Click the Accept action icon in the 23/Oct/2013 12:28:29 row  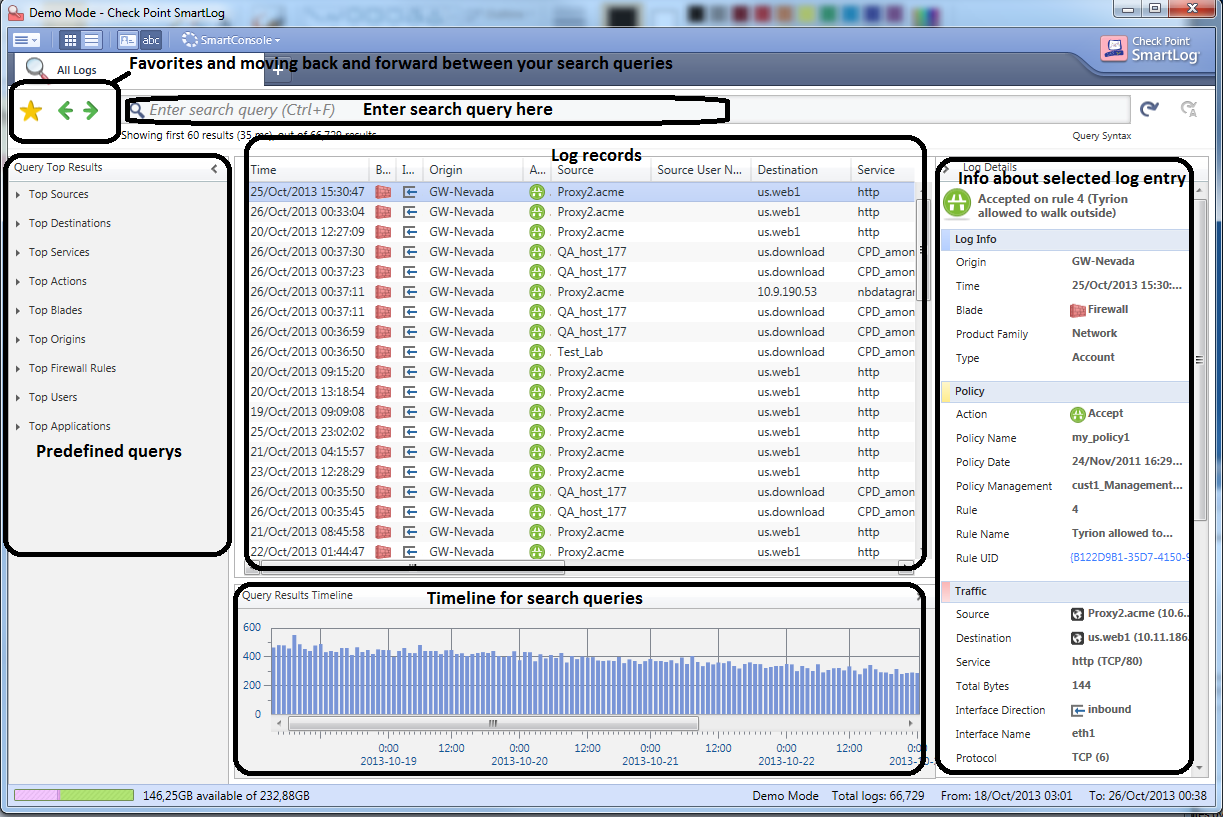pyautogui.click(x=538, y=472)
